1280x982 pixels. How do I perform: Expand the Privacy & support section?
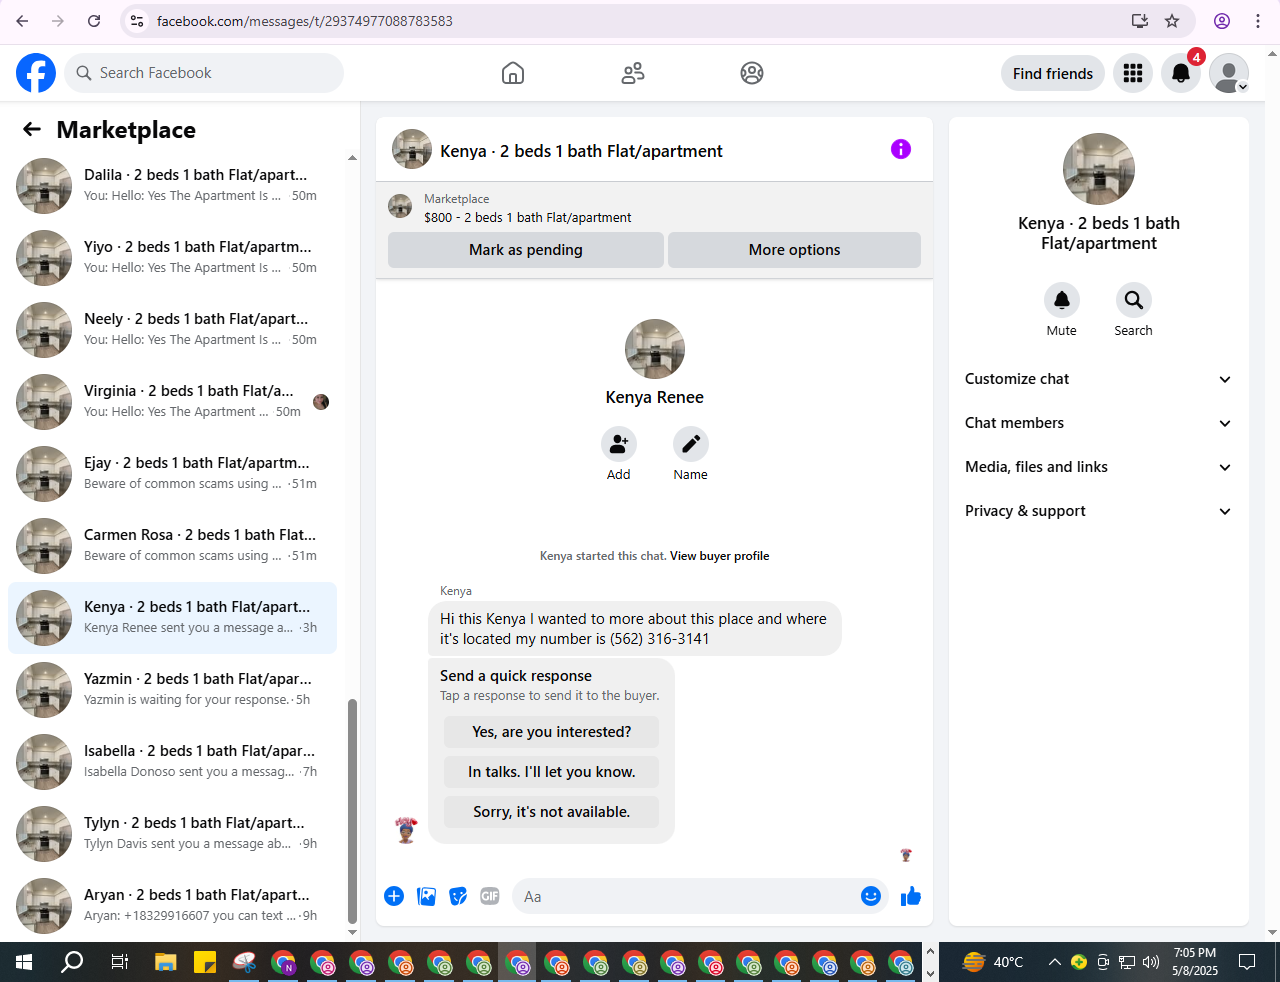(x=1098, y=511)
